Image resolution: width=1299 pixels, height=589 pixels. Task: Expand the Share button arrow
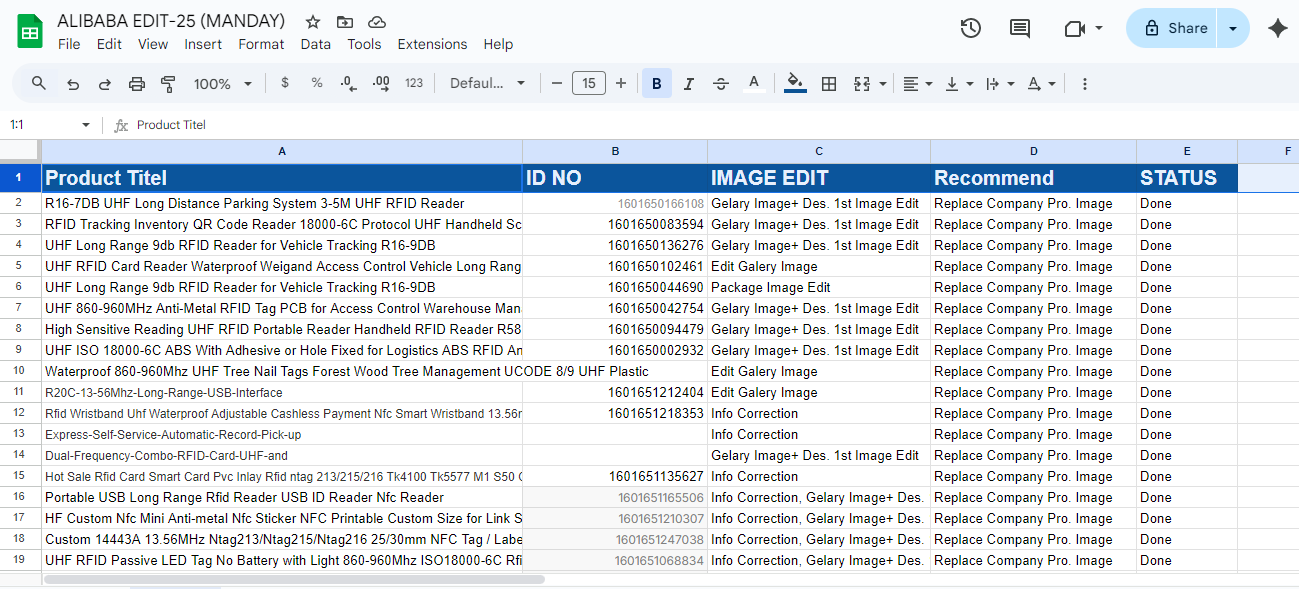click(x=1233, y=28)
